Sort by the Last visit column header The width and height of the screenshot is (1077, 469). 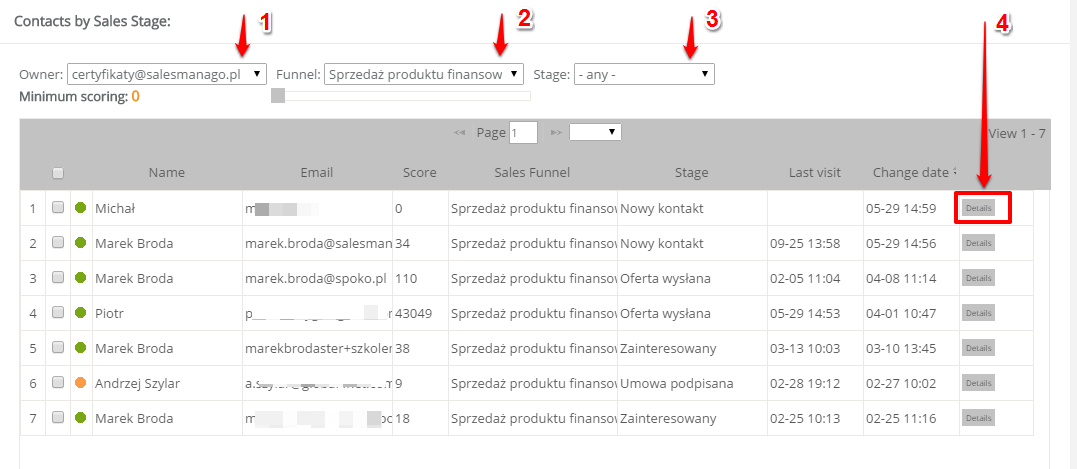tap(815, 173)
